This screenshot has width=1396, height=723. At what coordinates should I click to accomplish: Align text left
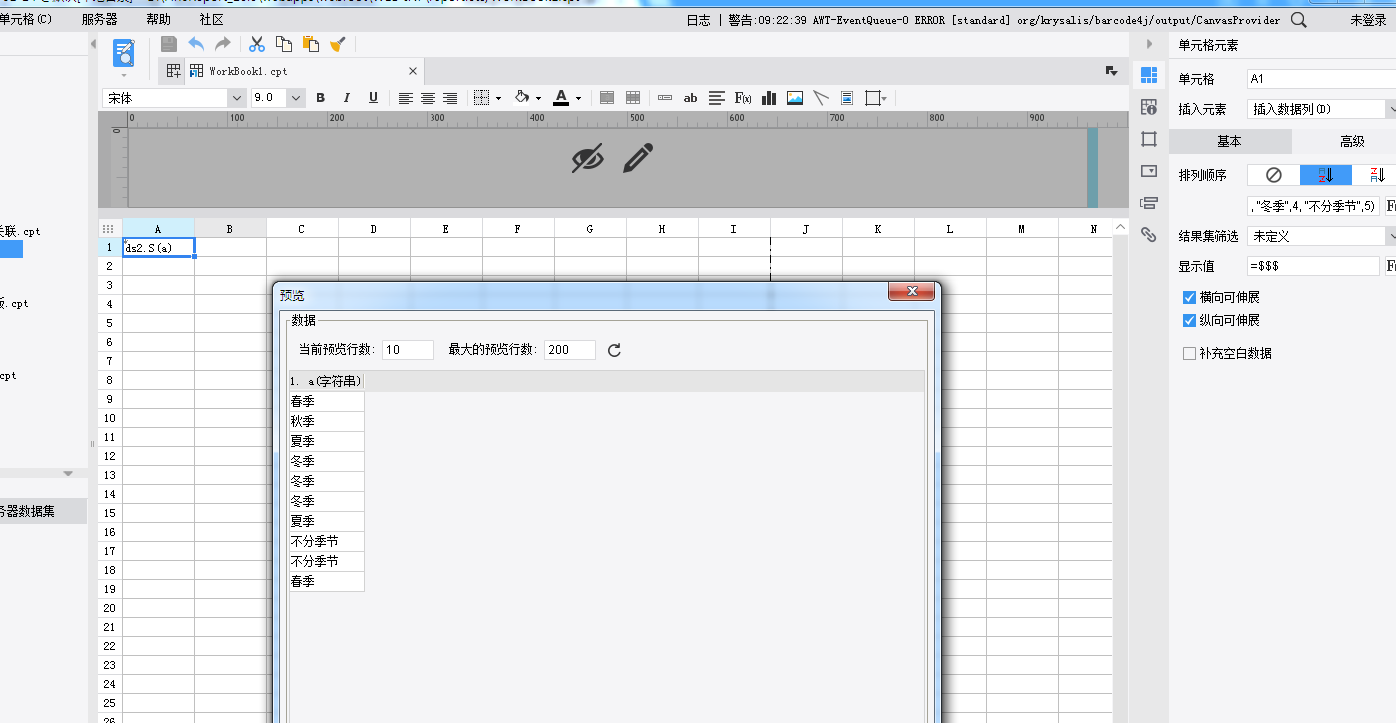click(406, 98)
